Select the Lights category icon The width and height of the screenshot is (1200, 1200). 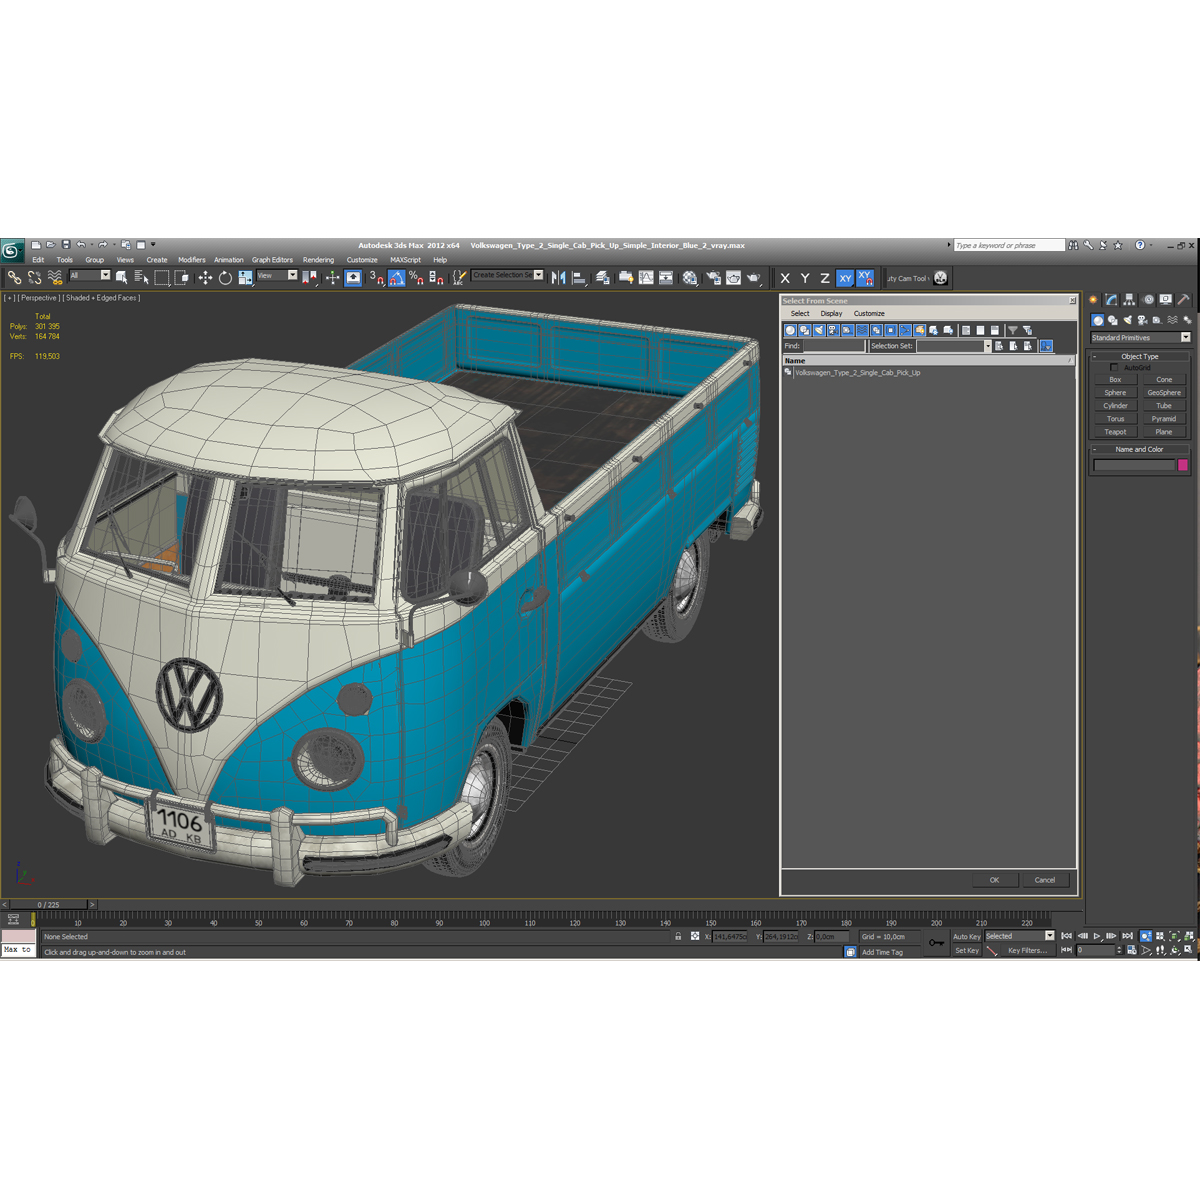click(x=1127, y=320)
